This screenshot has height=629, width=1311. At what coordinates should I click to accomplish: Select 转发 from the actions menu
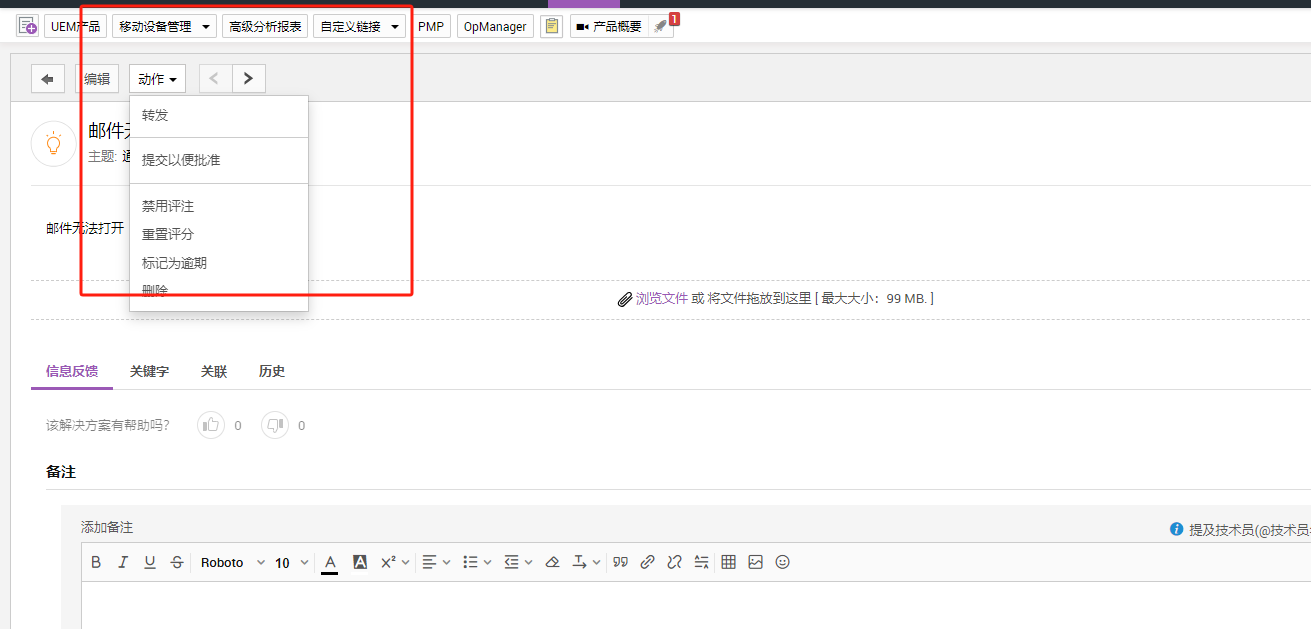(155, 115)
